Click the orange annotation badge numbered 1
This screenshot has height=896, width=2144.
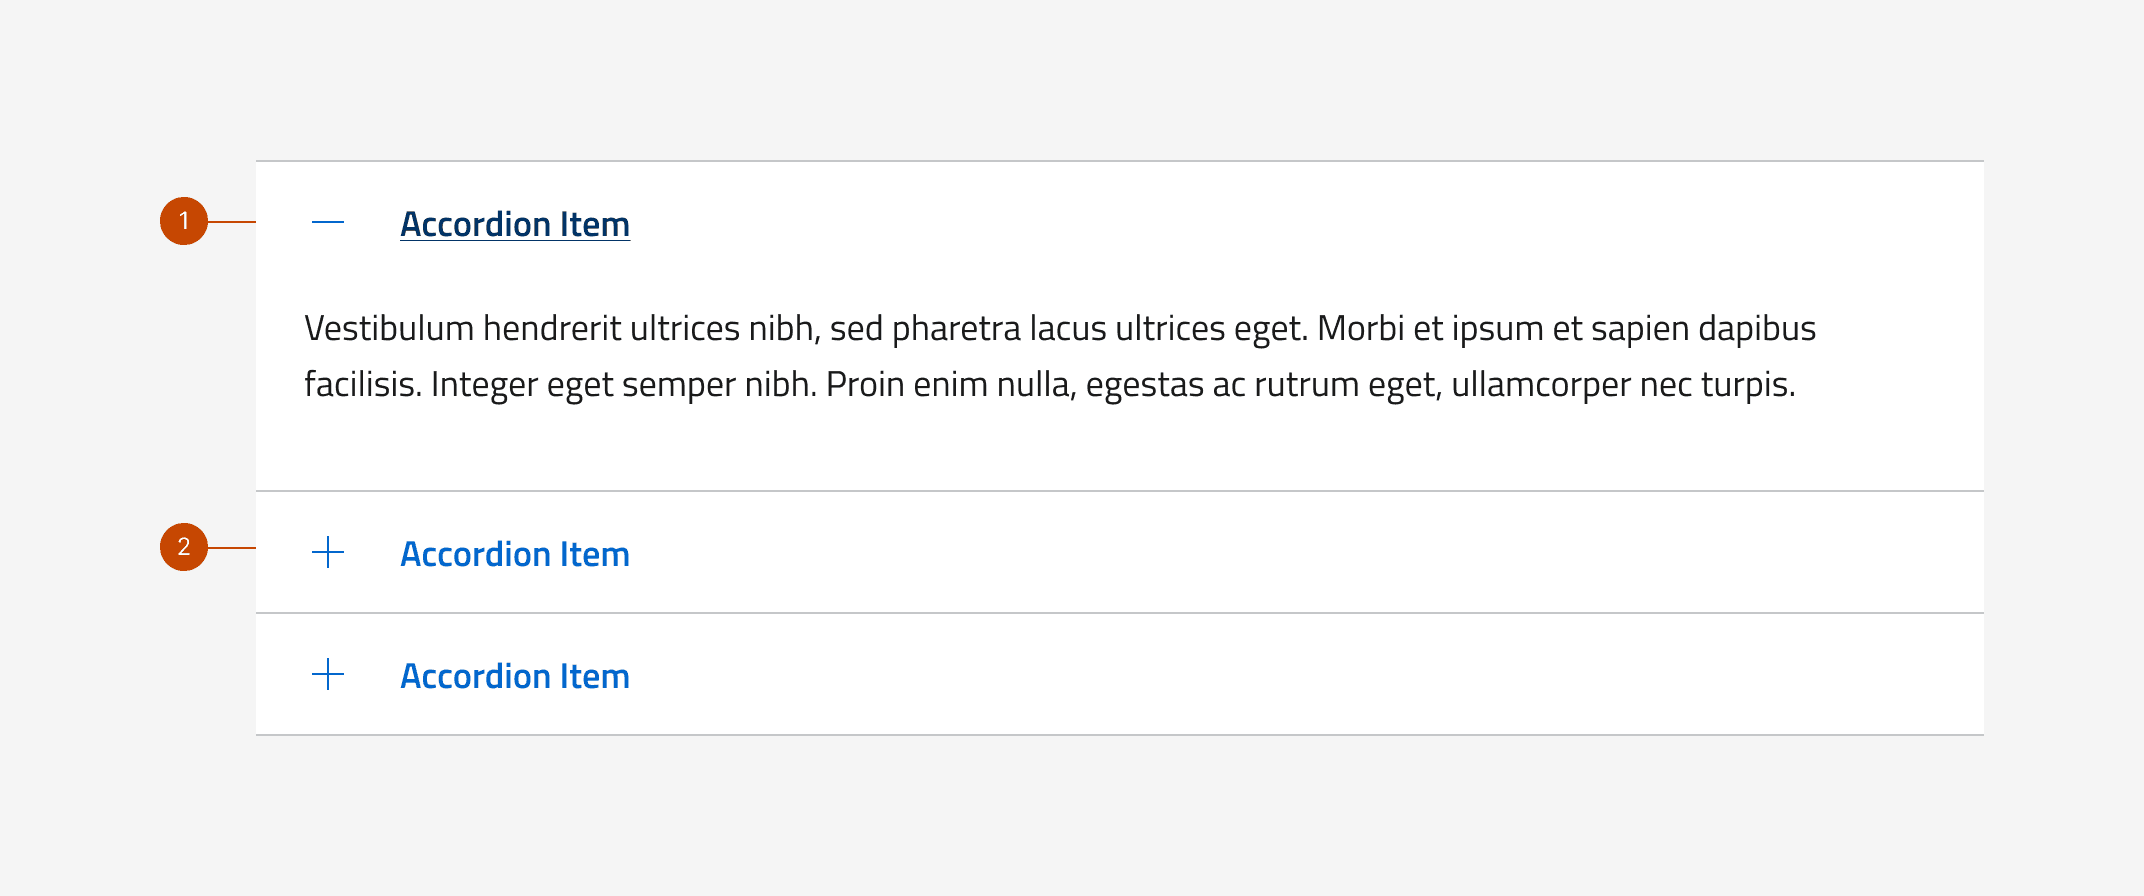184,221
